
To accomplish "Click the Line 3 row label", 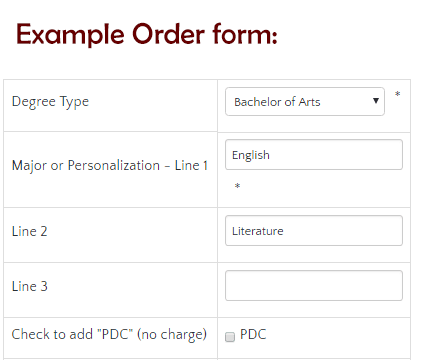I will (30, 286).
